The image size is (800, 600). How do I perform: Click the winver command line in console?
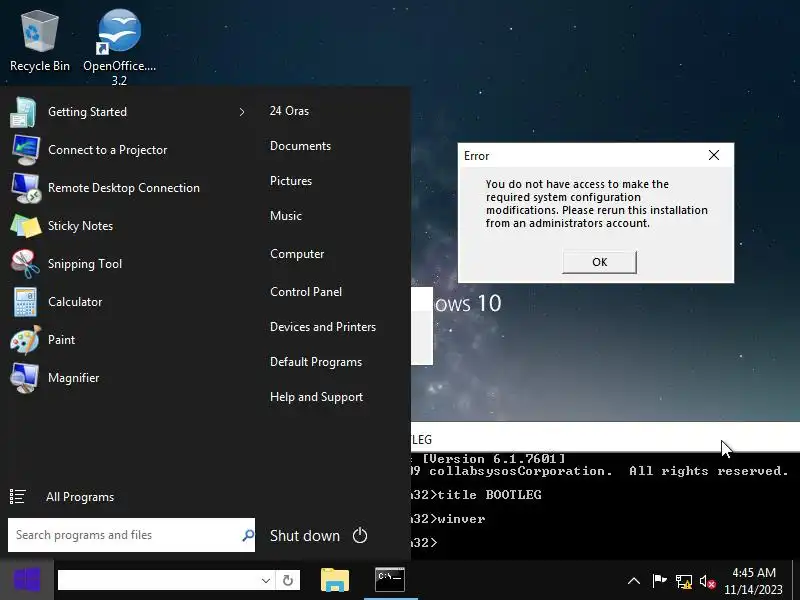(x=448, y=519)
